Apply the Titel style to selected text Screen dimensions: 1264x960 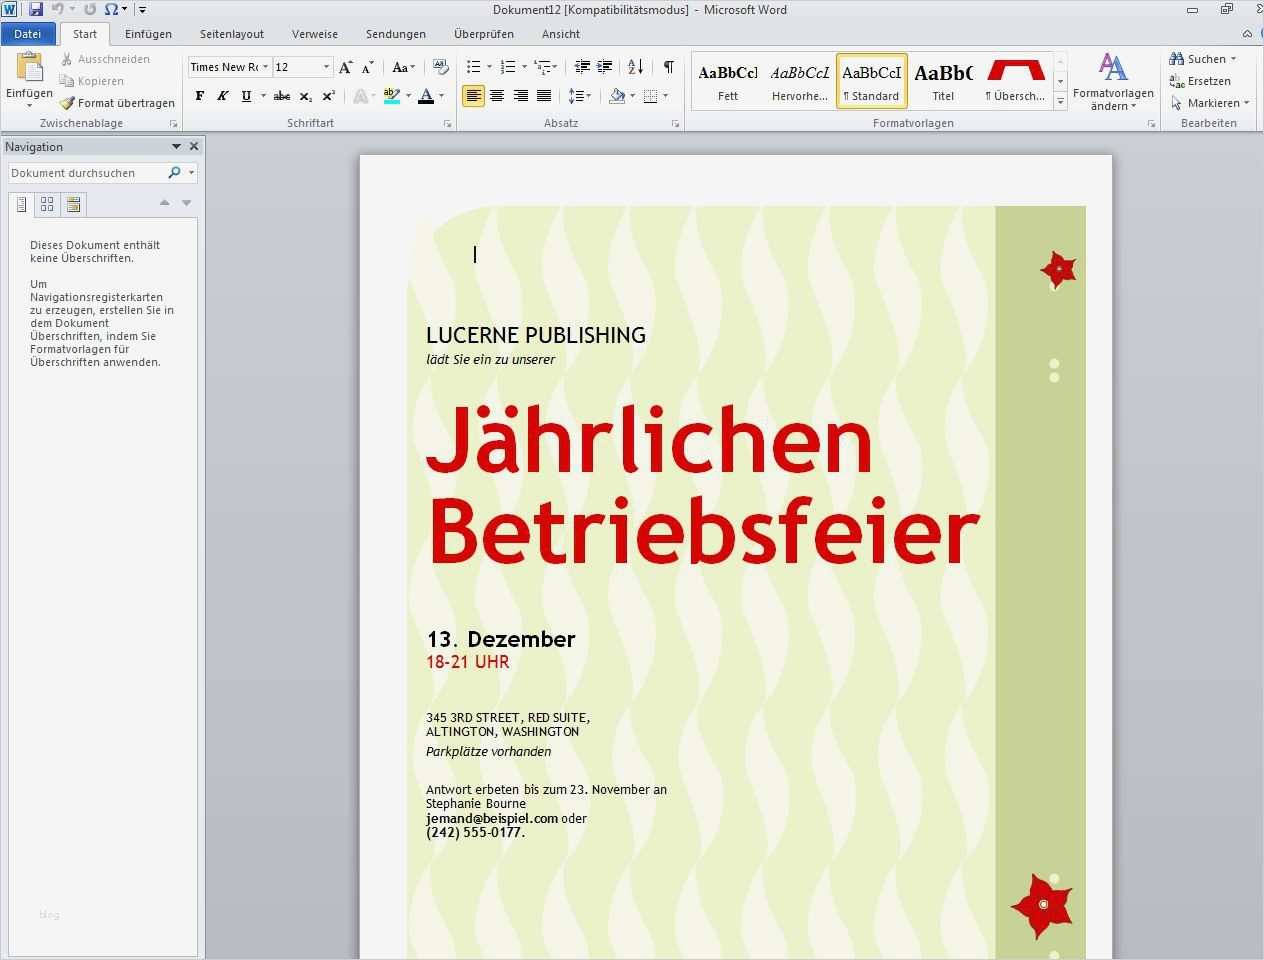(x=943, y=78)
